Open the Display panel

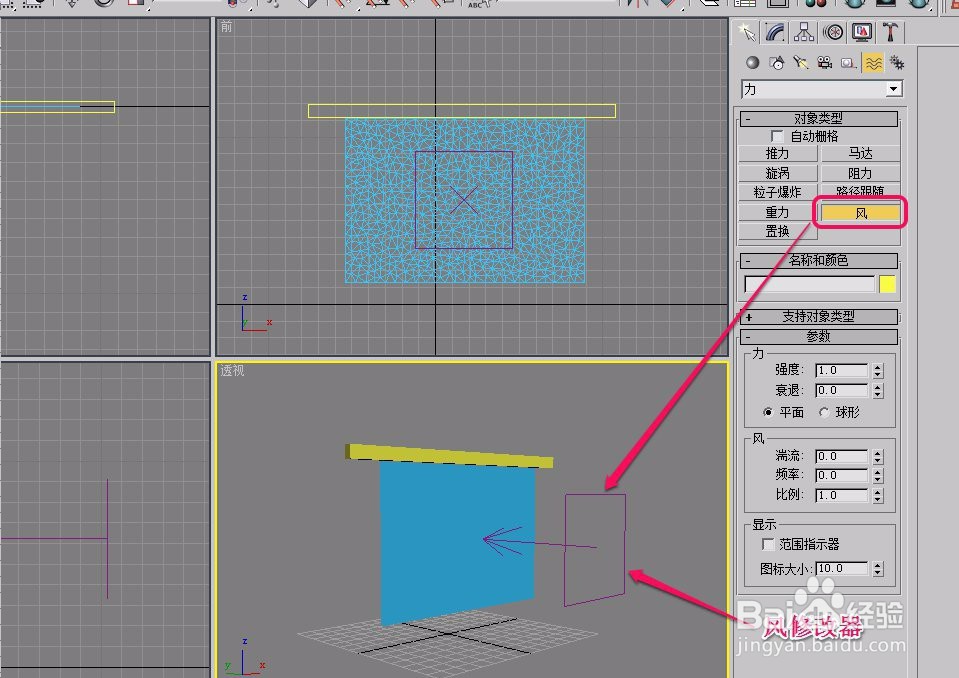click(x=859, y=32)
